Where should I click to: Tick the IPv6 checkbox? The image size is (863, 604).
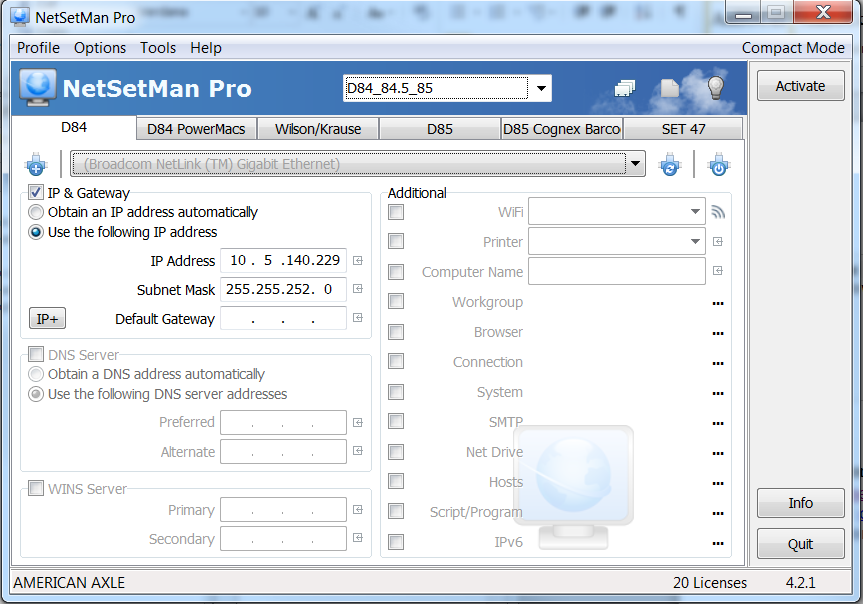[x=396, y=542]
